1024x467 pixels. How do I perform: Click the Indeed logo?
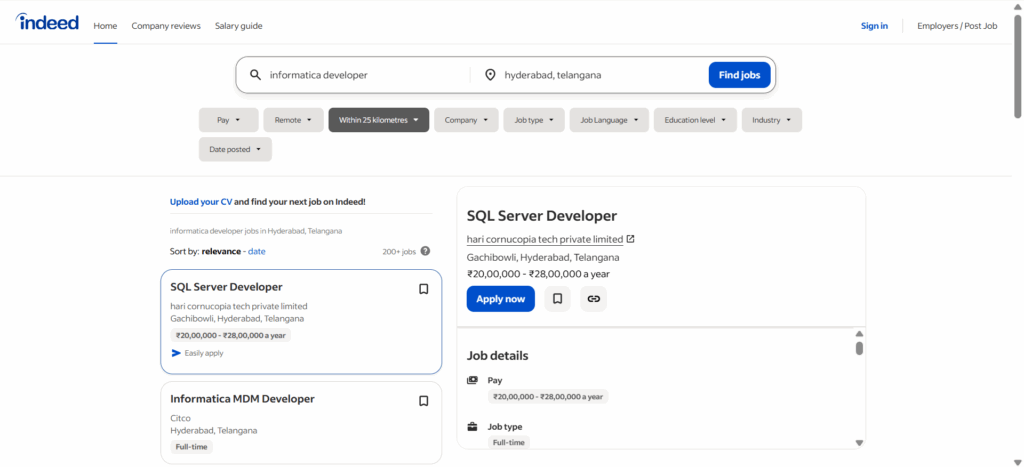[x=47, y=23]
